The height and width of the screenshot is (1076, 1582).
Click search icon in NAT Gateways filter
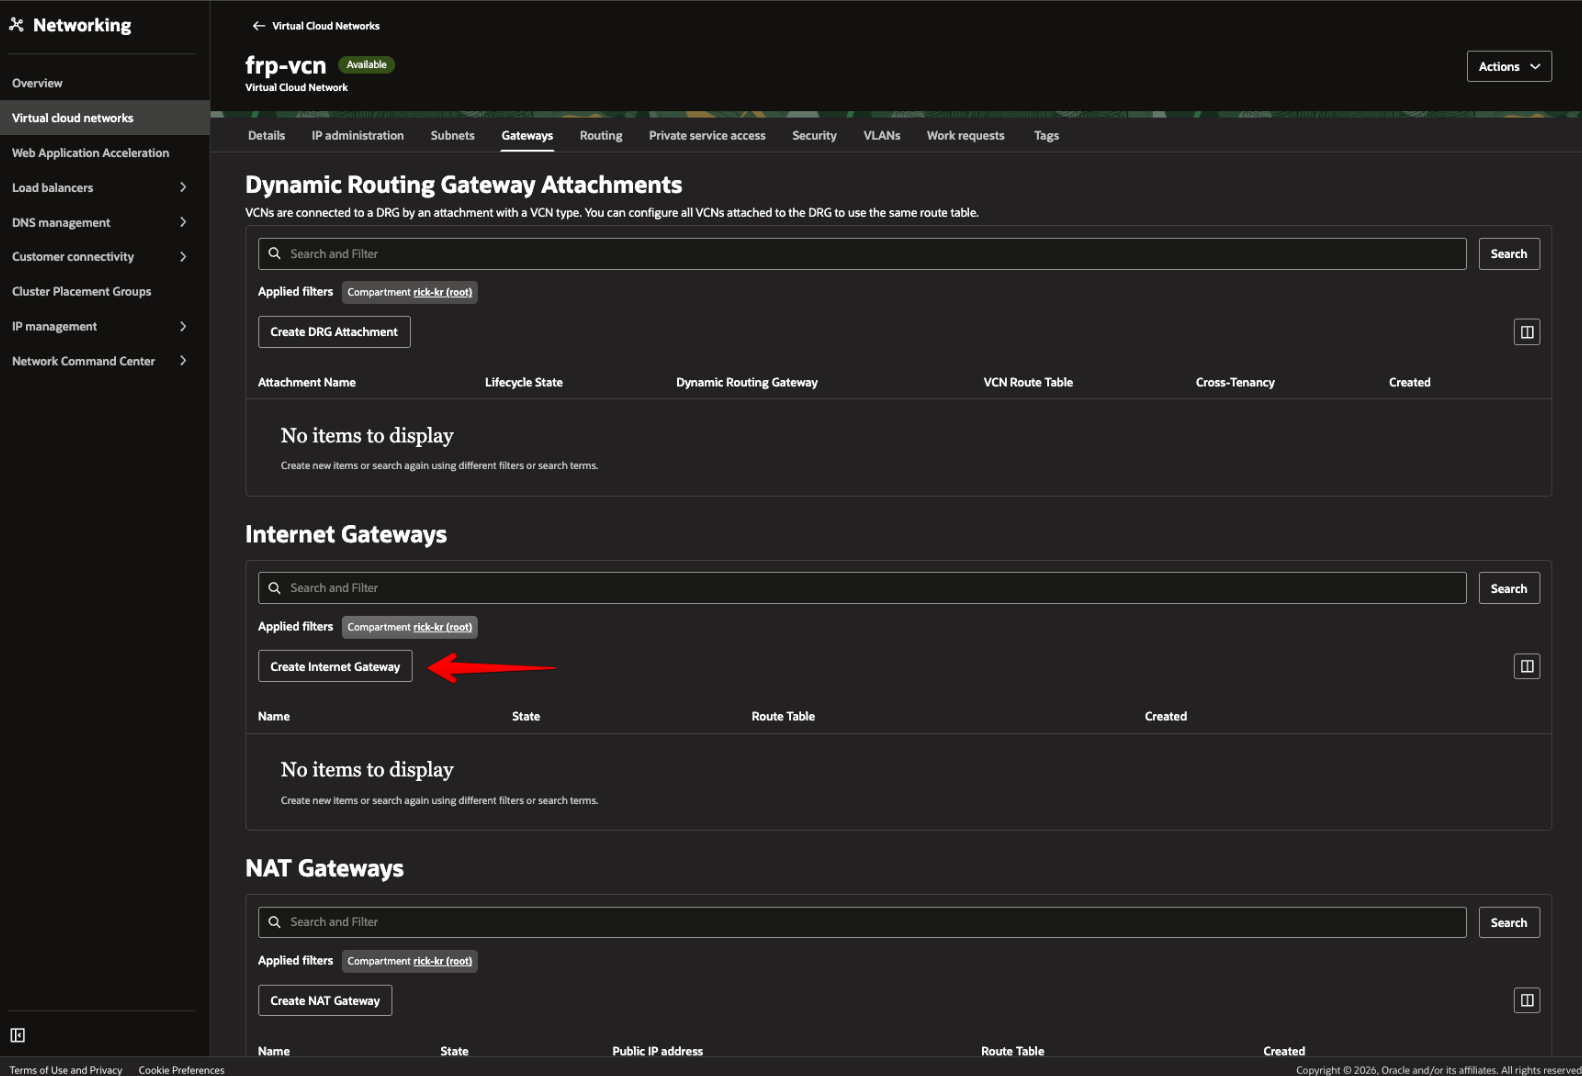coord(275,922)
